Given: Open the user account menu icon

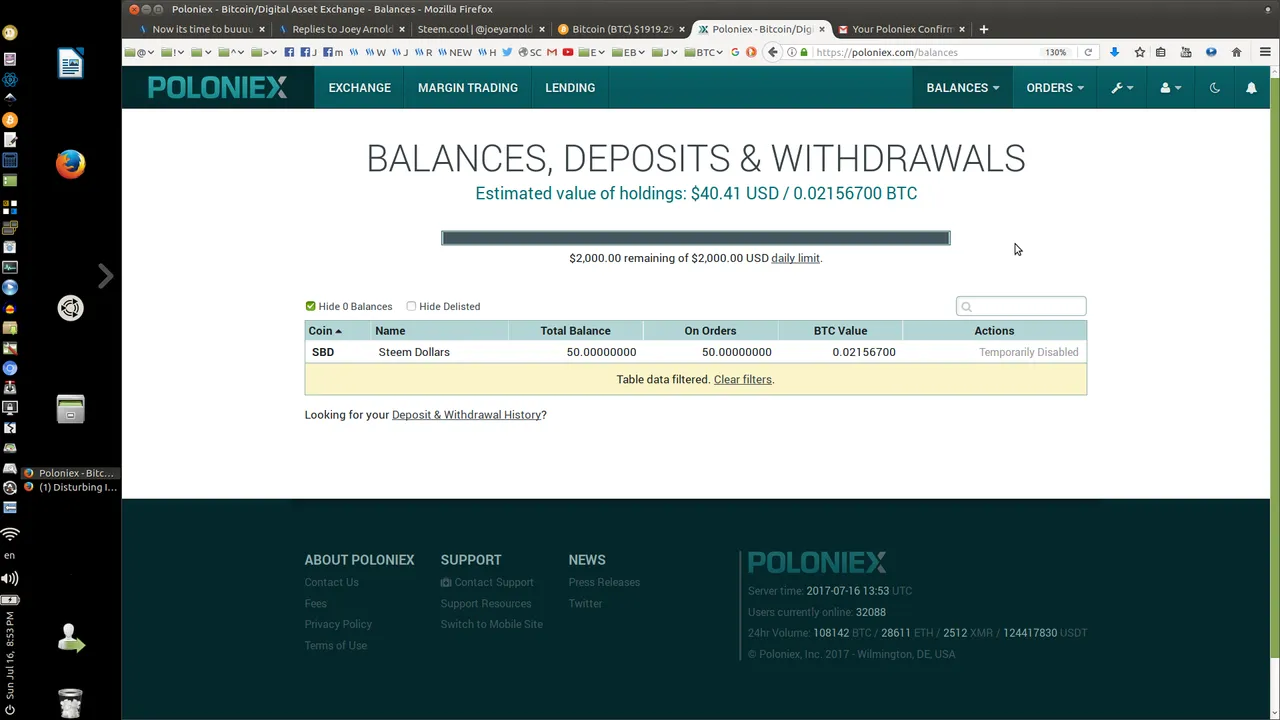Looking at the screenshot, I should pos(1170,88).
